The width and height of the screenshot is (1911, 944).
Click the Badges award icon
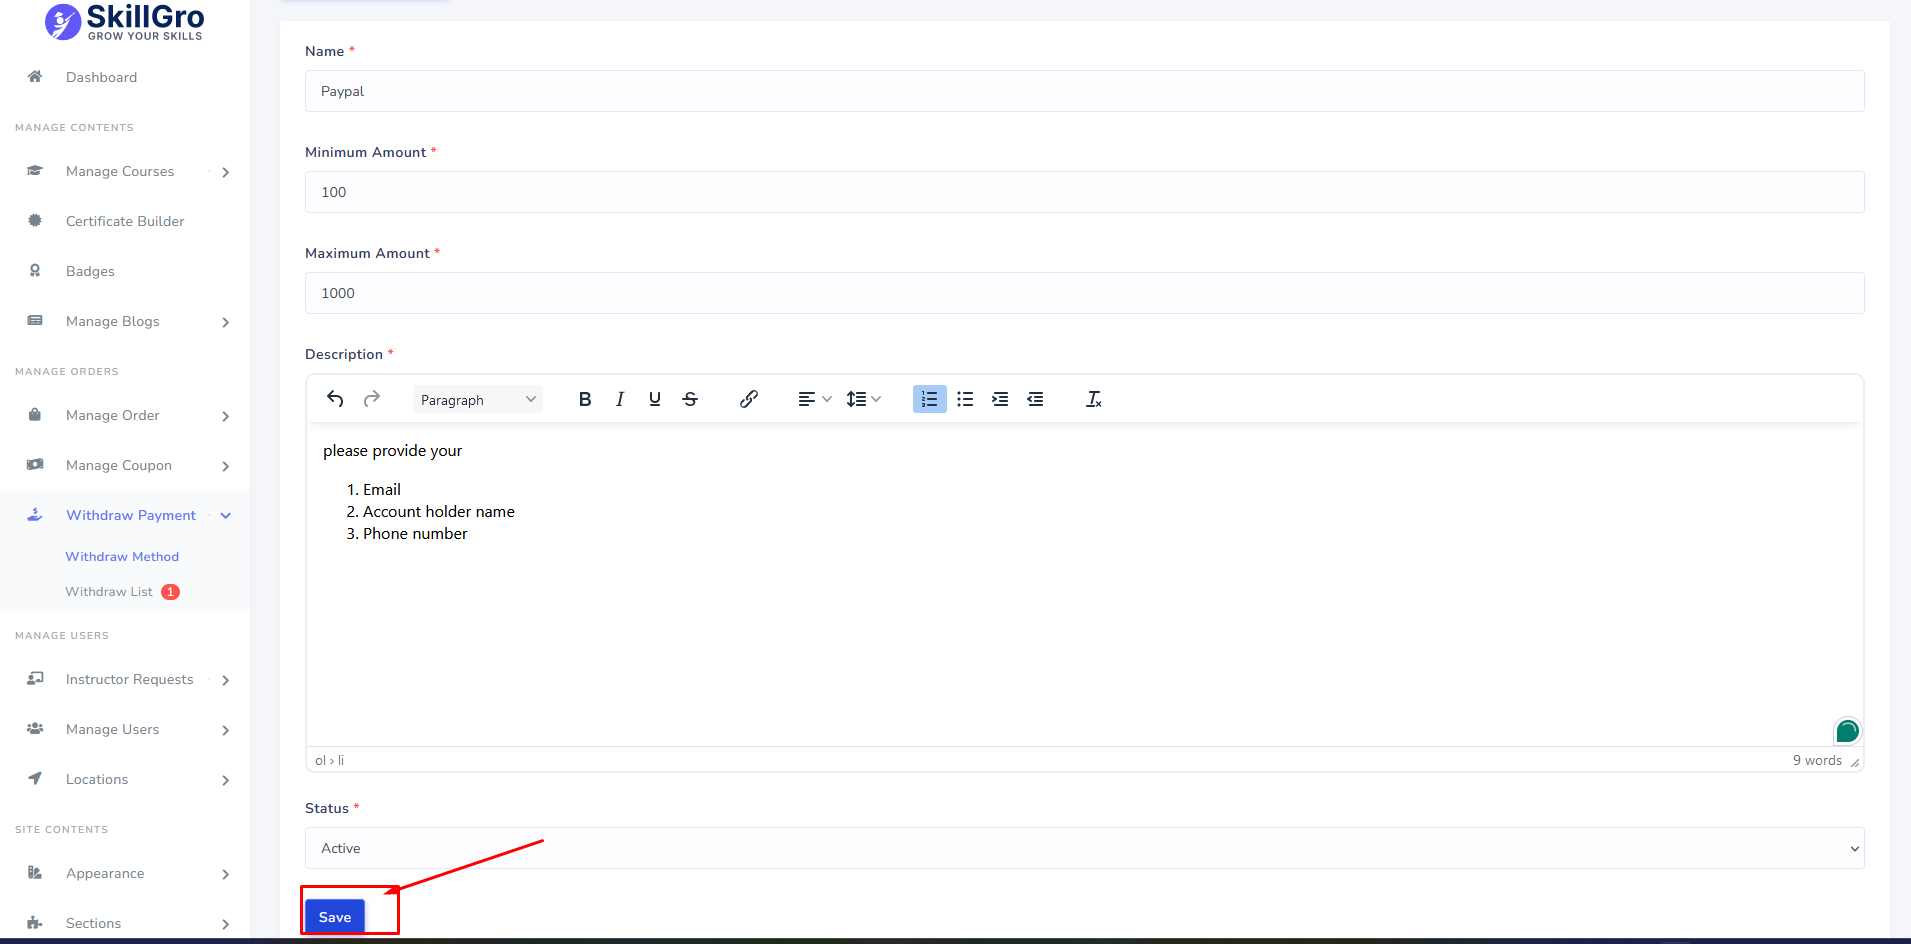point(35,270)
